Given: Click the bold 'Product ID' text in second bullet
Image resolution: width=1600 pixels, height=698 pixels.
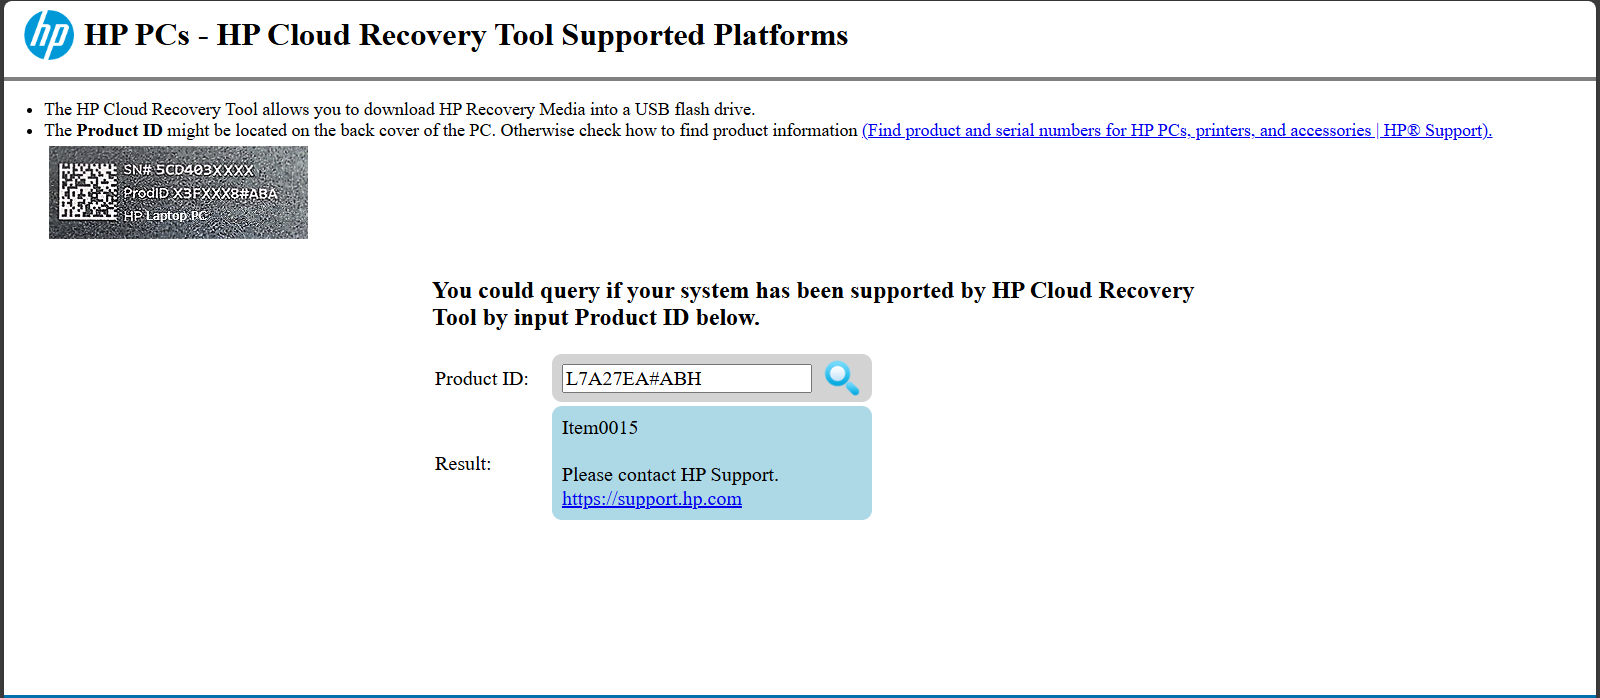Looking at the screenshot, I should (119, 130).
